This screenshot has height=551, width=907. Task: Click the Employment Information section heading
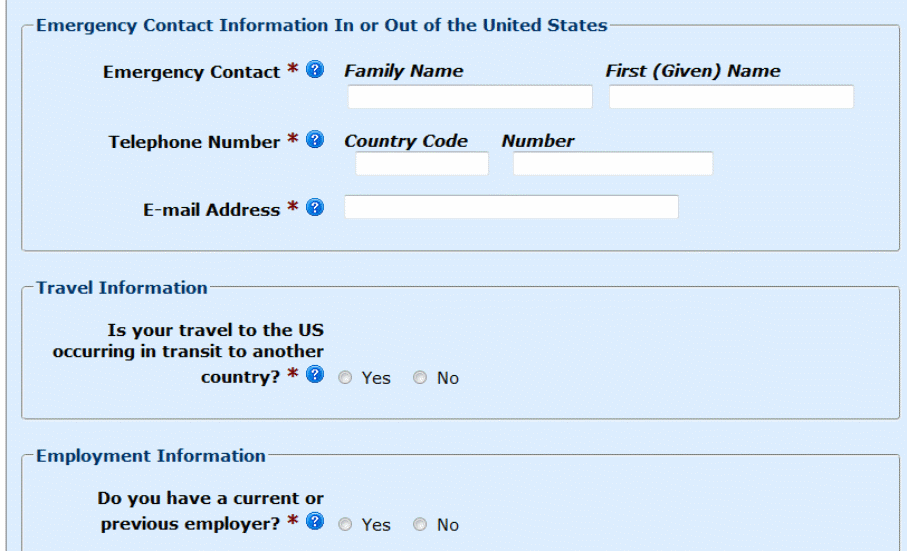click(151, 456)
